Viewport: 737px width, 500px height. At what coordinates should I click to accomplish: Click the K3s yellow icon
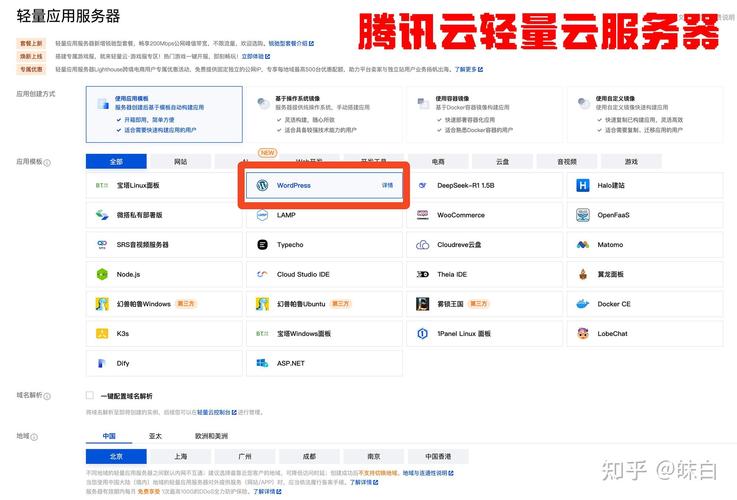pos(102,334)
